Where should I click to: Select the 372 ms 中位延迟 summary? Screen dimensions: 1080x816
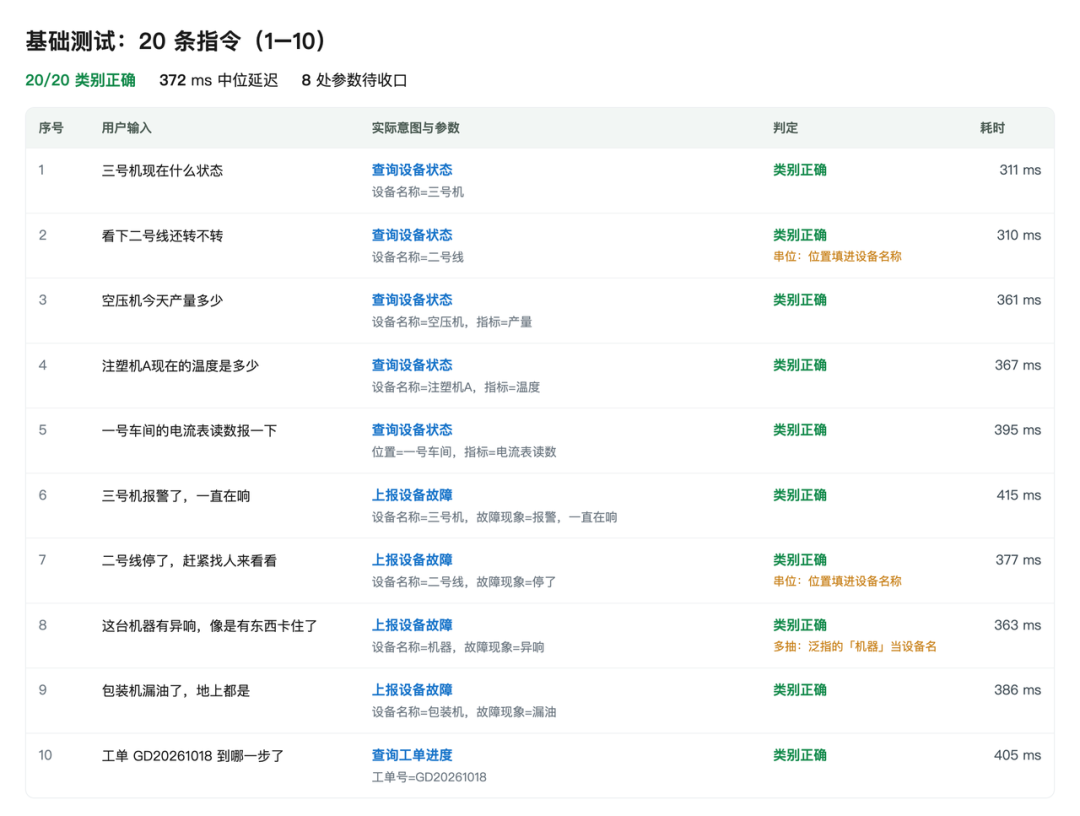218,81
